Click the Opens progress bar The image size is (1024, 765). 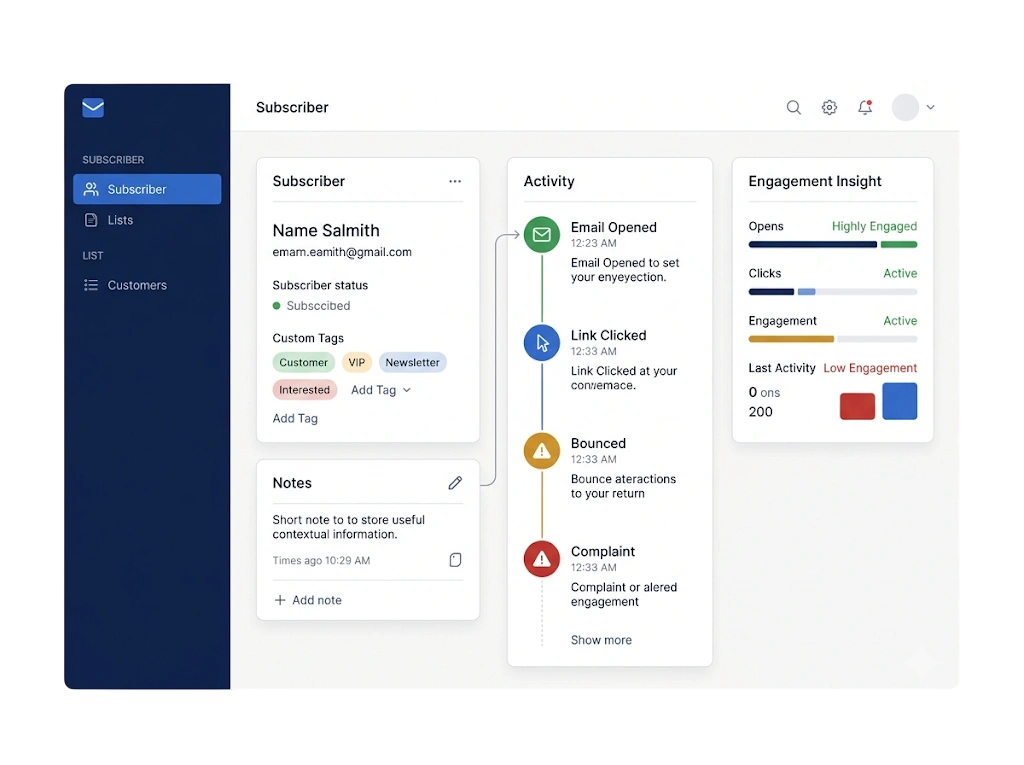pos(833,244)
